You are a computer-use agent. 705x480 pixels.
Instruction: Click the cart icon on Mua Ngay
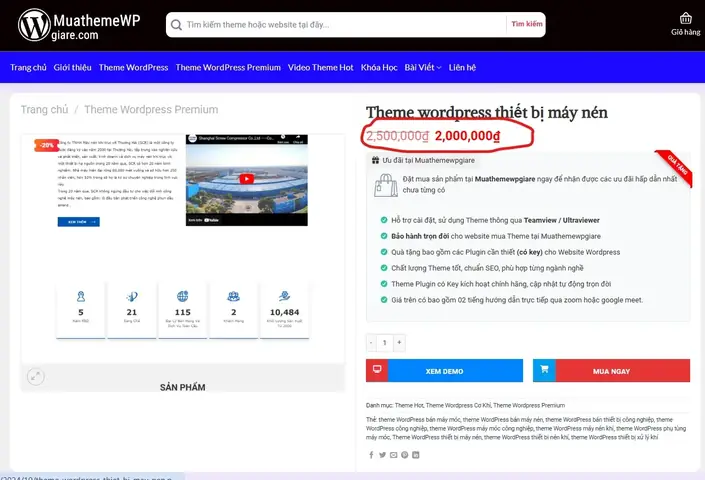(x=544, y=370)
